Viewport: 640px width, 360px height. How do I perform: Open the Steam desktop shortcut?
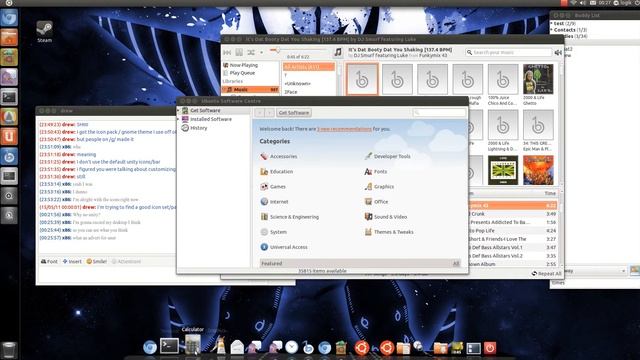[x=44, y=32]
